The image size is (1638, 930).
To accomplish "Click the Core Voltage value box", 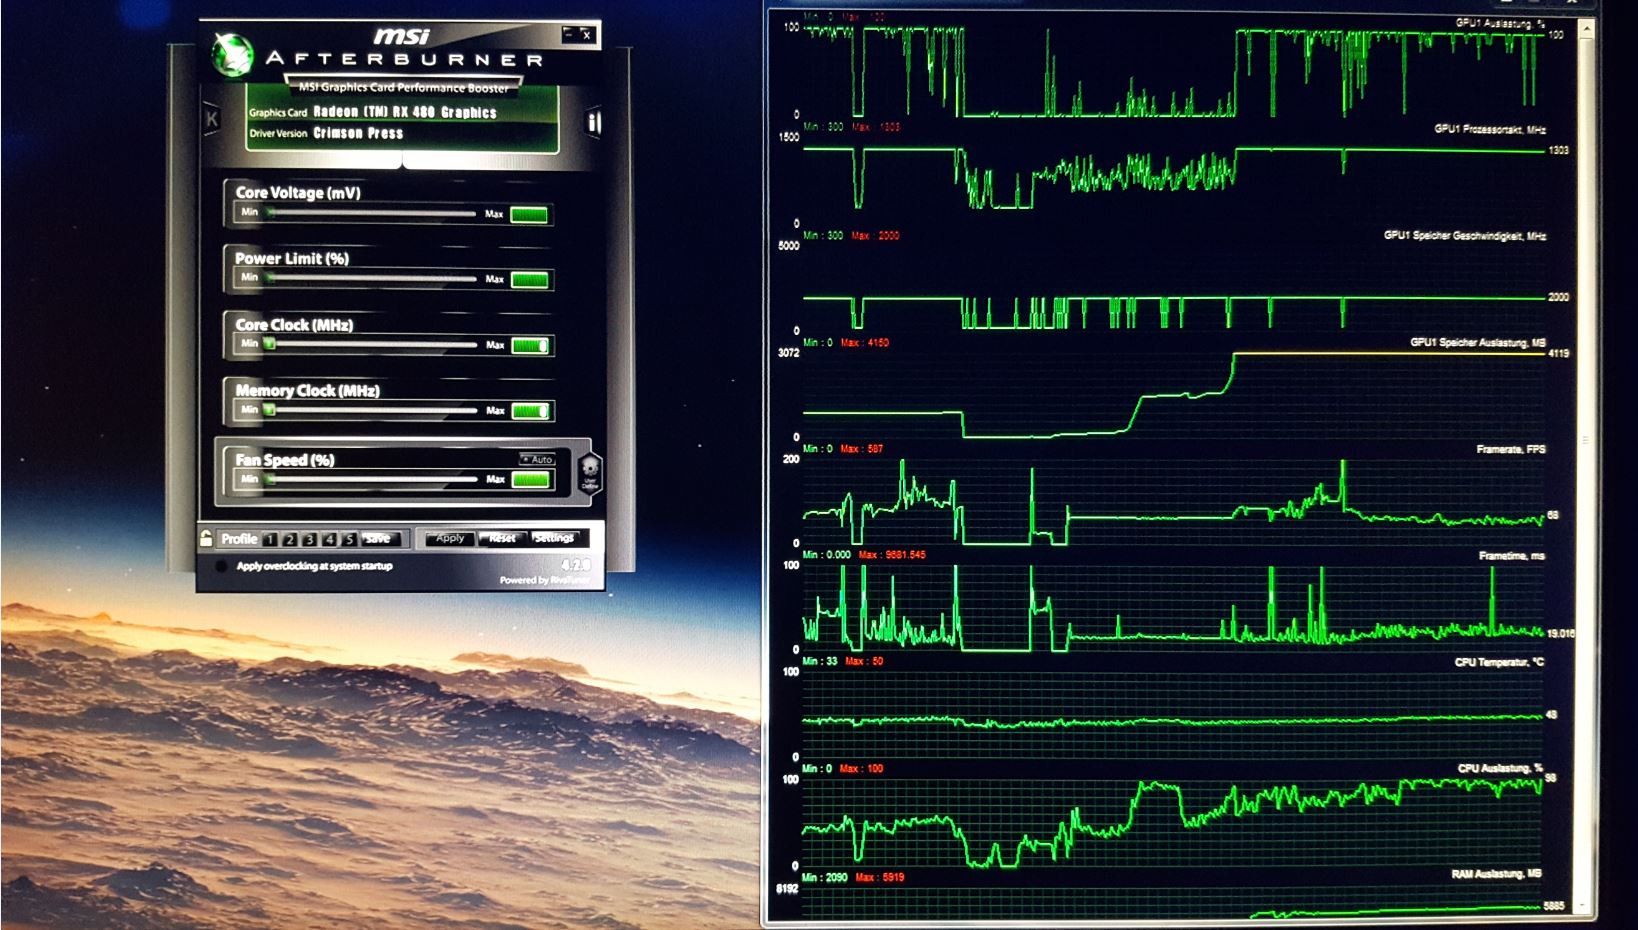I will [x=529, y=214].
